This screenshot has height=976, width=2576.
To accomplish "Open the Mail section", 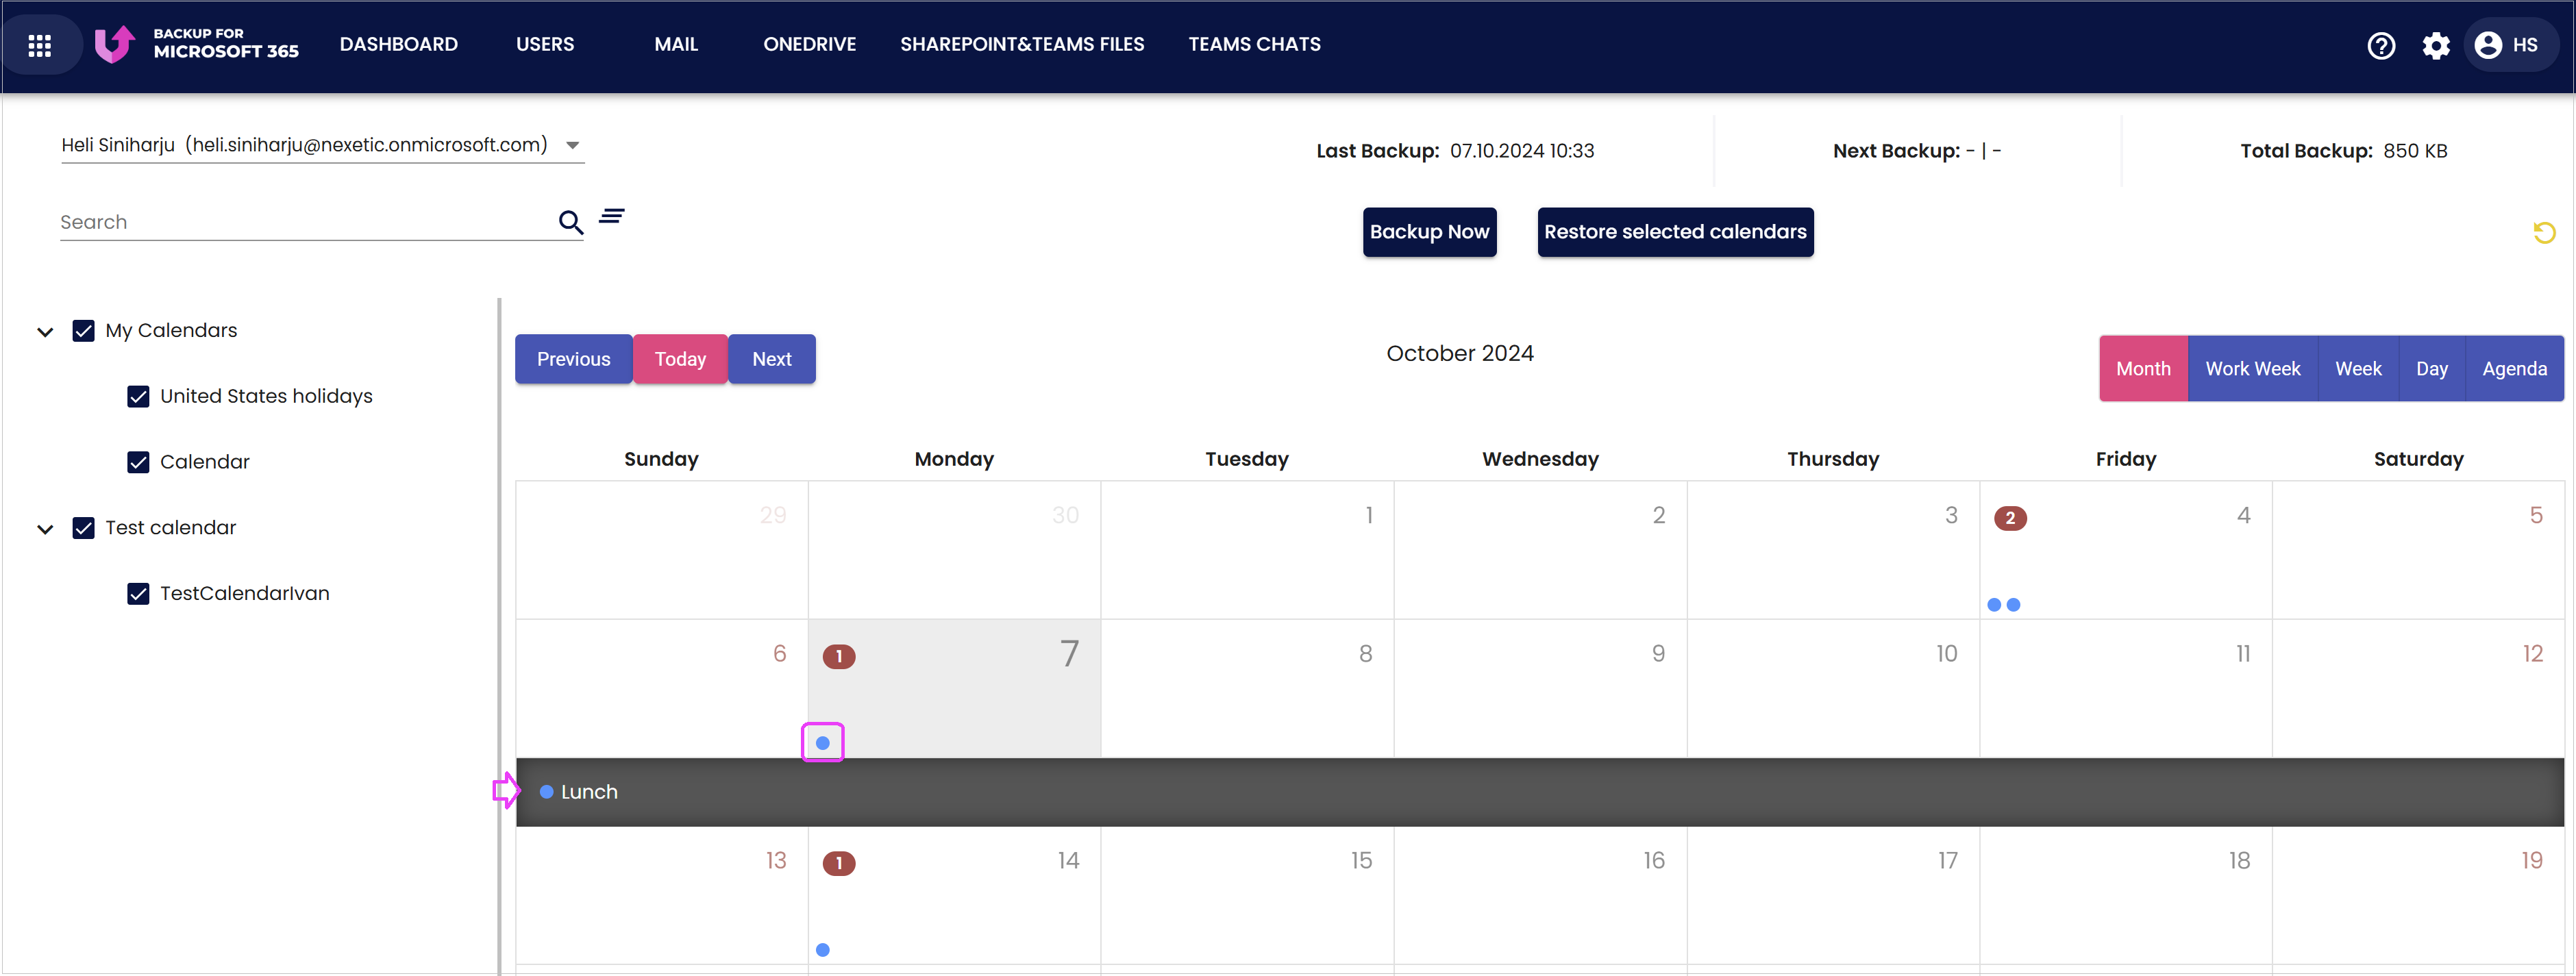I will coord(676,44).
